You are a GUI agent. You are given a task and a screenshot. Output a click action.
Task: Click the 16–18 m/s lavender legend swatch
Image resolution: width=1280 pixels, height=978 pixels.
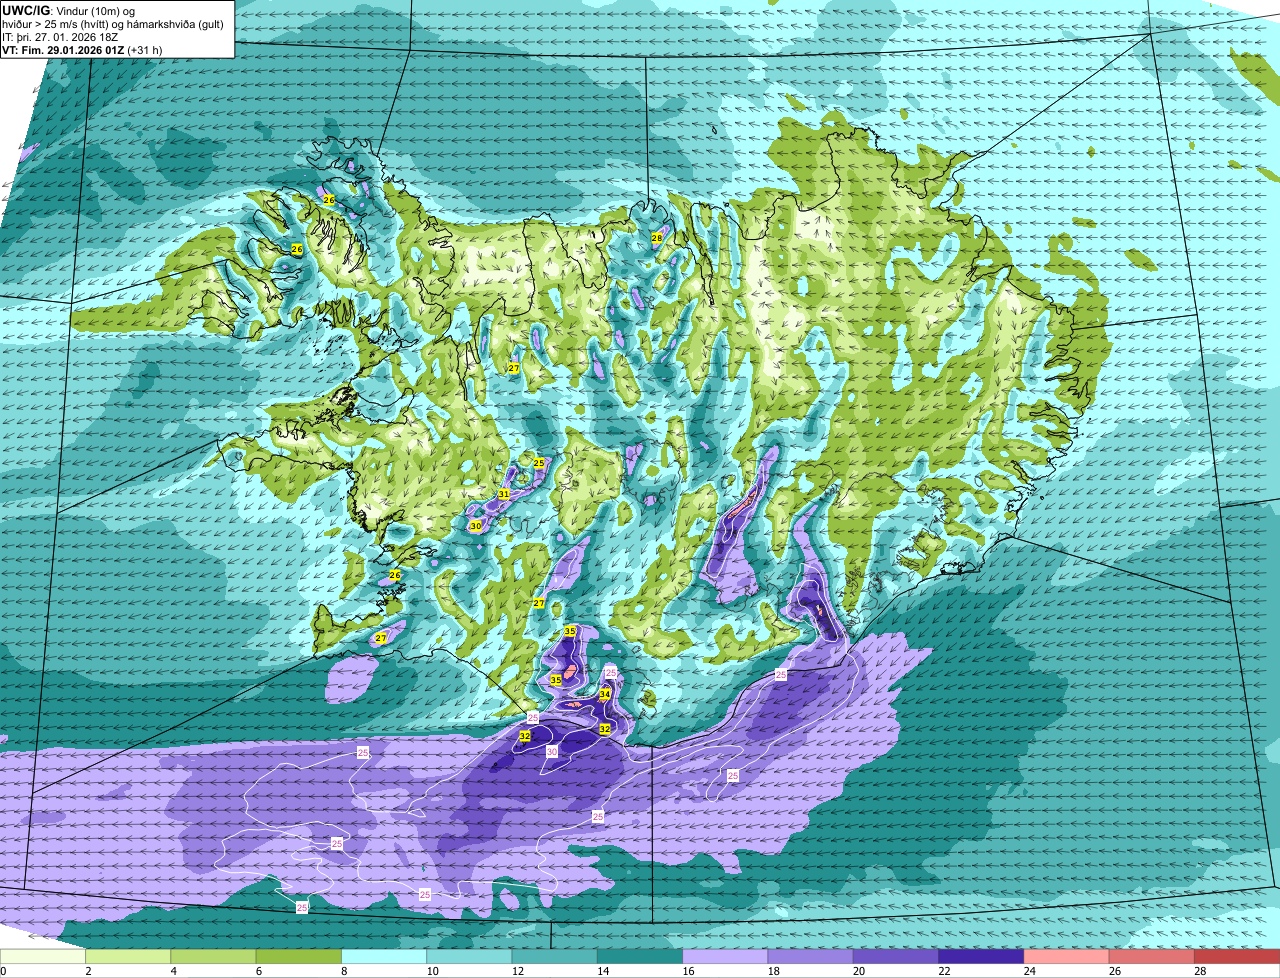(x=725, y=956)
